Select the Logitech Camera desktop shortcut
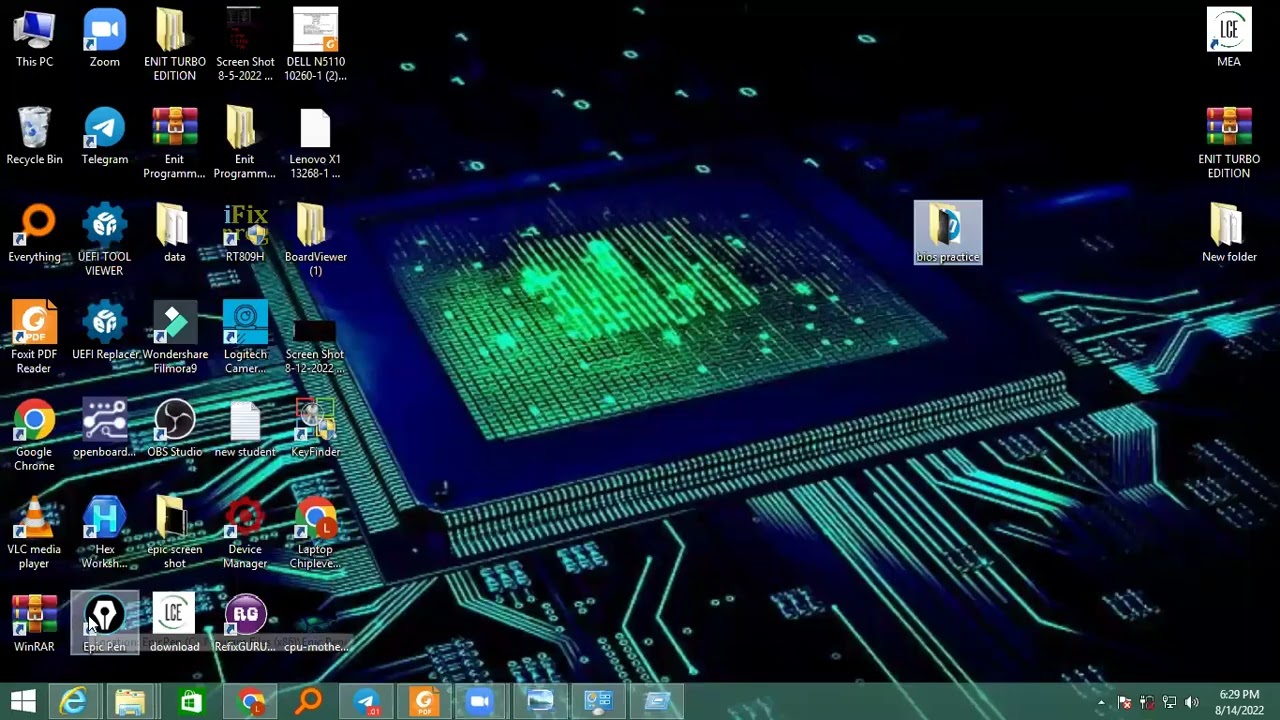Screen dimensions: 1280x720 pyautogui.click(x=245, y=338)
